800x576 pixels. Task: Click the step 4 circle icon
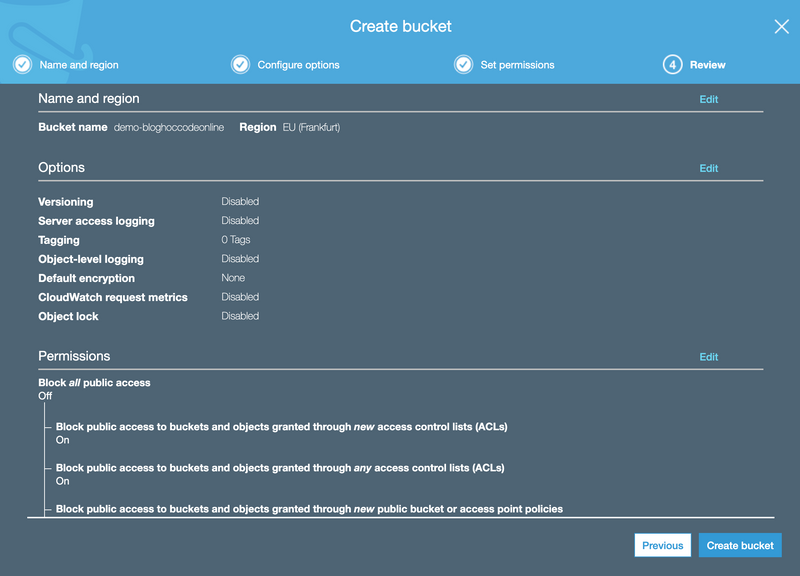pos(672,65)
